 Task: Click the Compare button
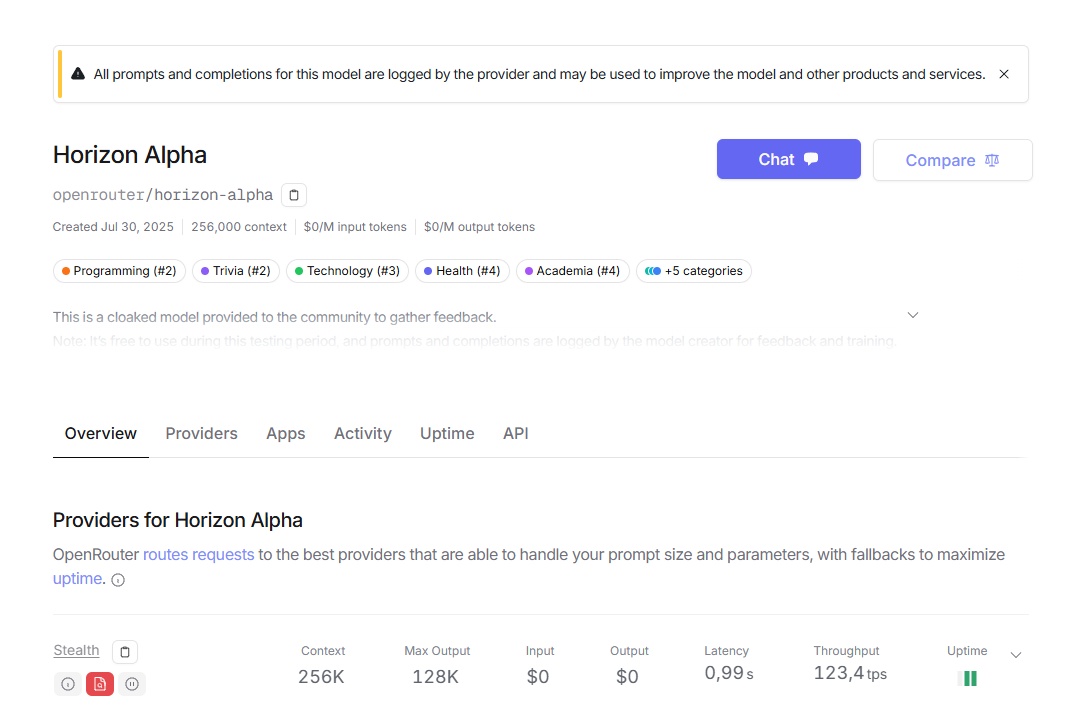952,160
